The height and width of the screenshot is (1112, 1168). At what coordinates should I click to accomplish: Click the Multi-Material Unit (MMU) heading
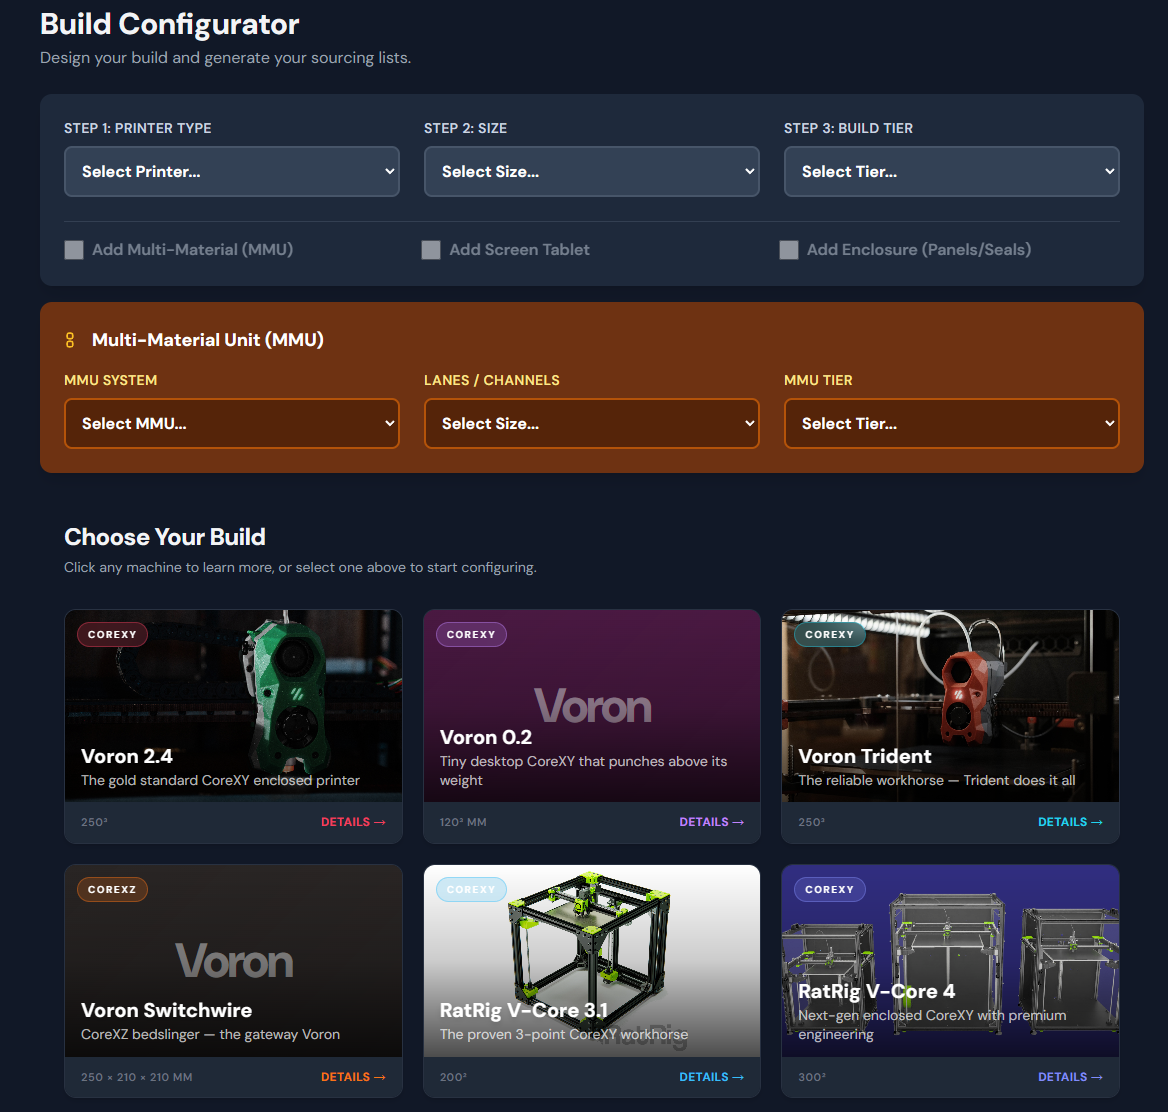pyautogui.click(x=208, y=340)
